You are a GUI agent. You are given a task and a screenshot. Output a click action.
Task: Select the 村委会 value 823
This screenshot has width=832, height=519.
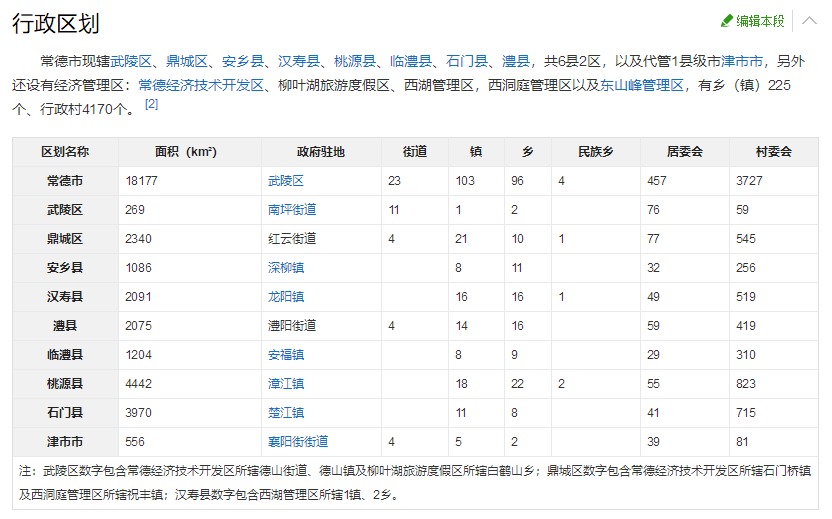[746, 384]
